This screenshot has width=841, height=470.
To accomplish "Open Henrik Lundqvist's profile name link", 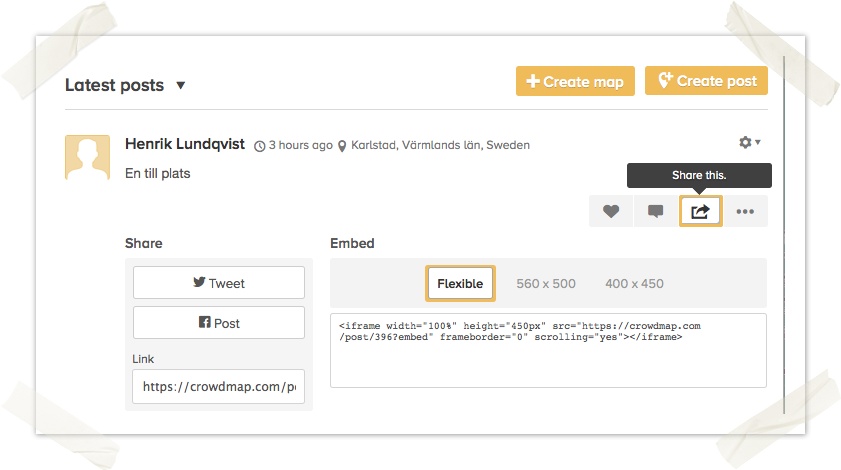I will pyautogui.click(x=185, y=144).
